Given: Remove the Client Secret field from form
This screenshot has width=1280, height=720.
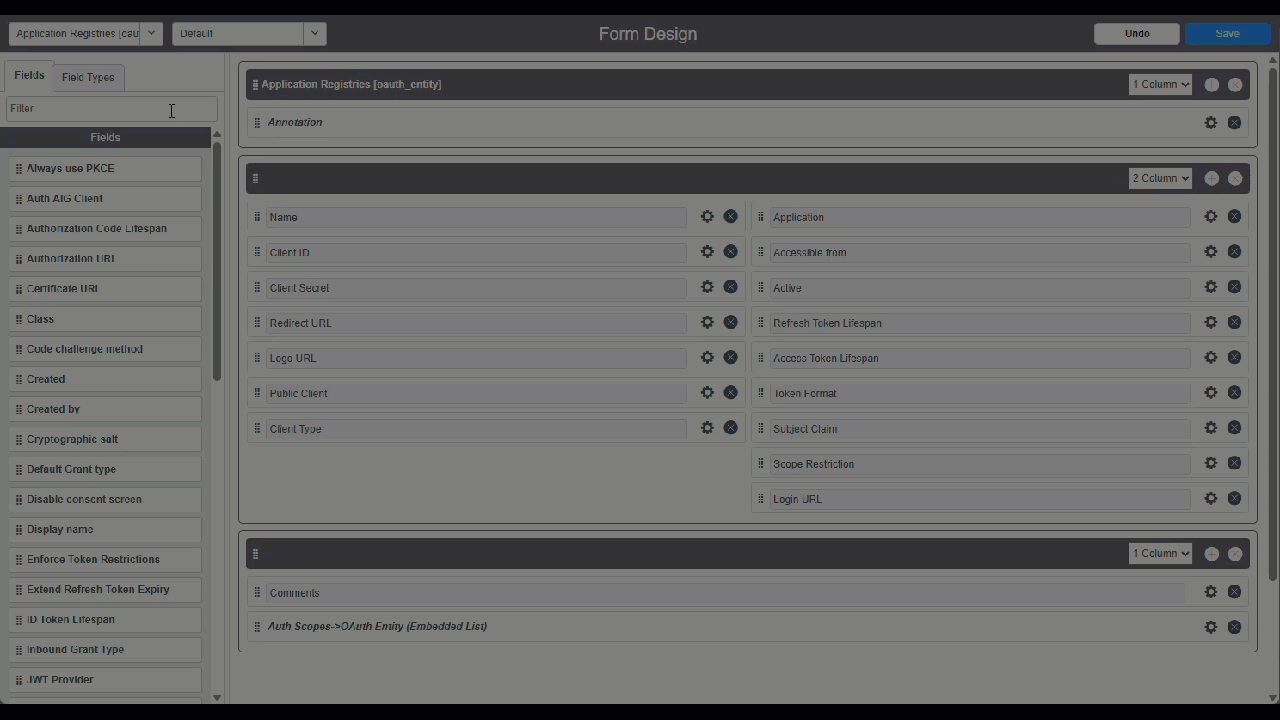Looking at the screenshot, I should click(x=730, y=287).
